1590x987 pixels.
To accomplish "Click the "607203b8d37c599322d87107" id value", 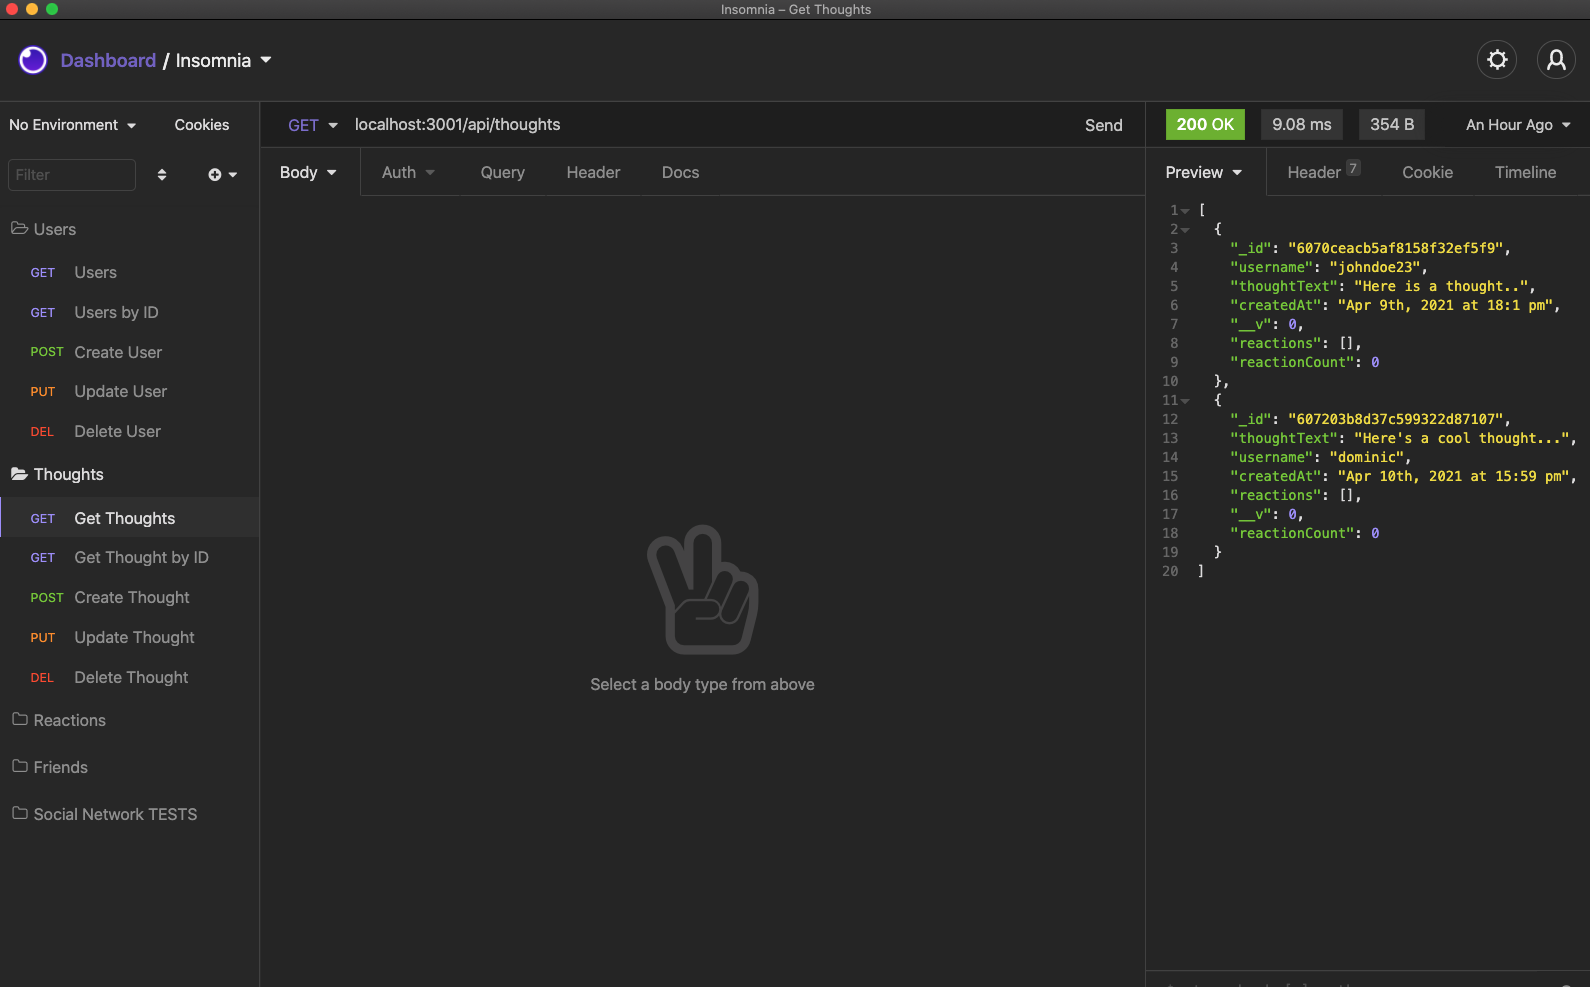I will click(1396, 419).
